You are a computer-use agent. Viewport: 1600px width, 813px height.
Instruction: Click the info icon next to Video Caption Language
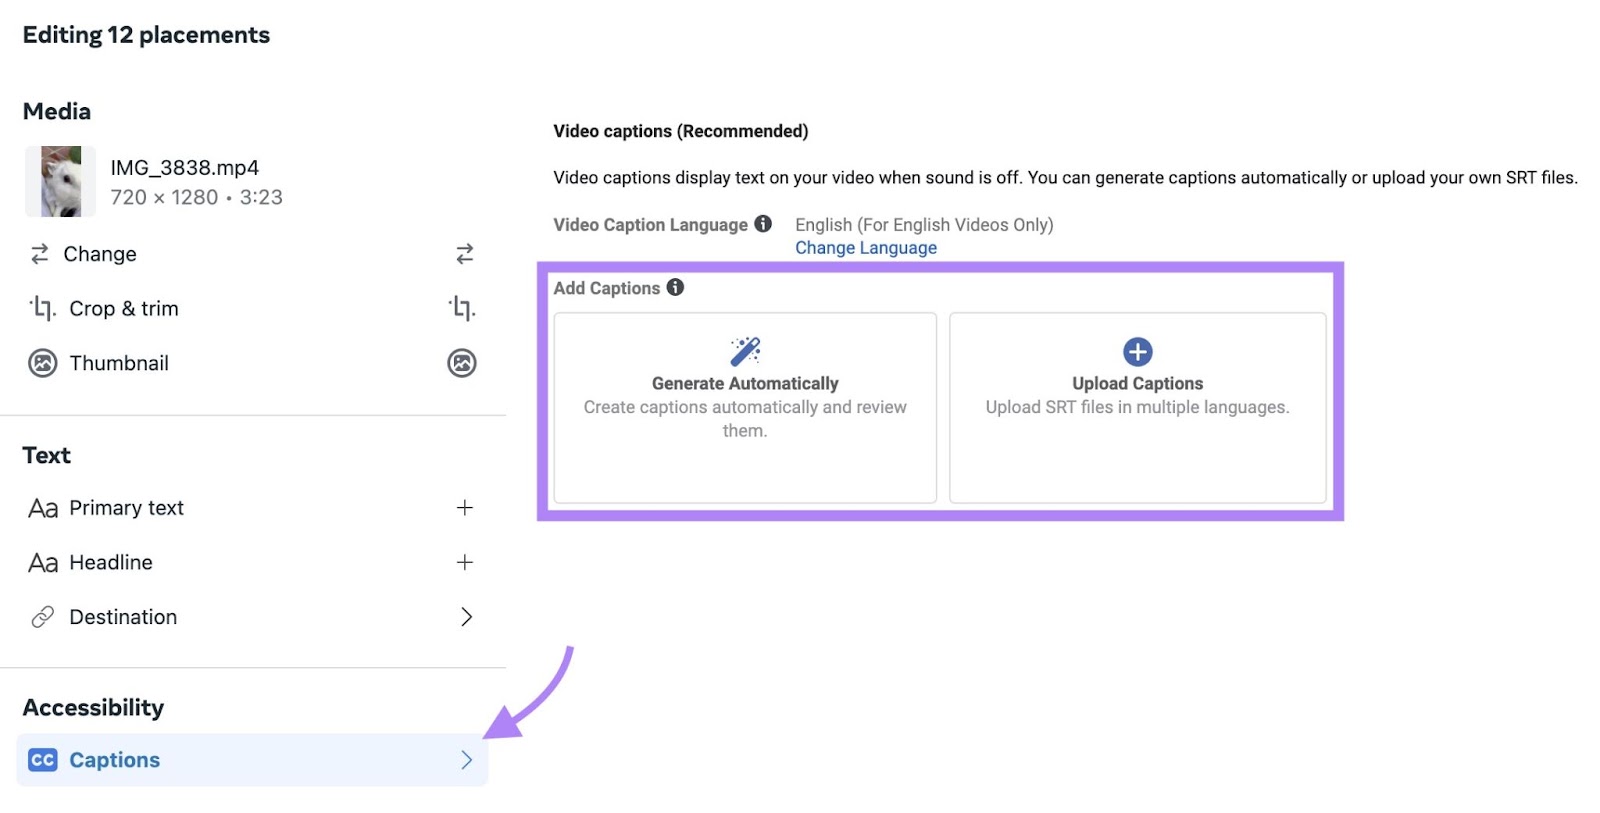click(x=762, y=224)
